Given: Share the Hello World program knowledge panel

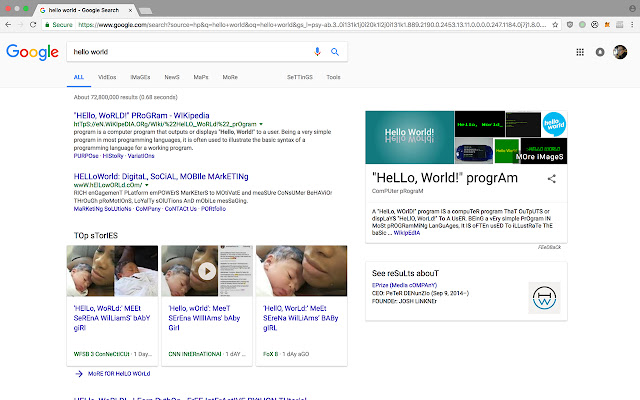Looking at the screenshot, I should [551, 178].
